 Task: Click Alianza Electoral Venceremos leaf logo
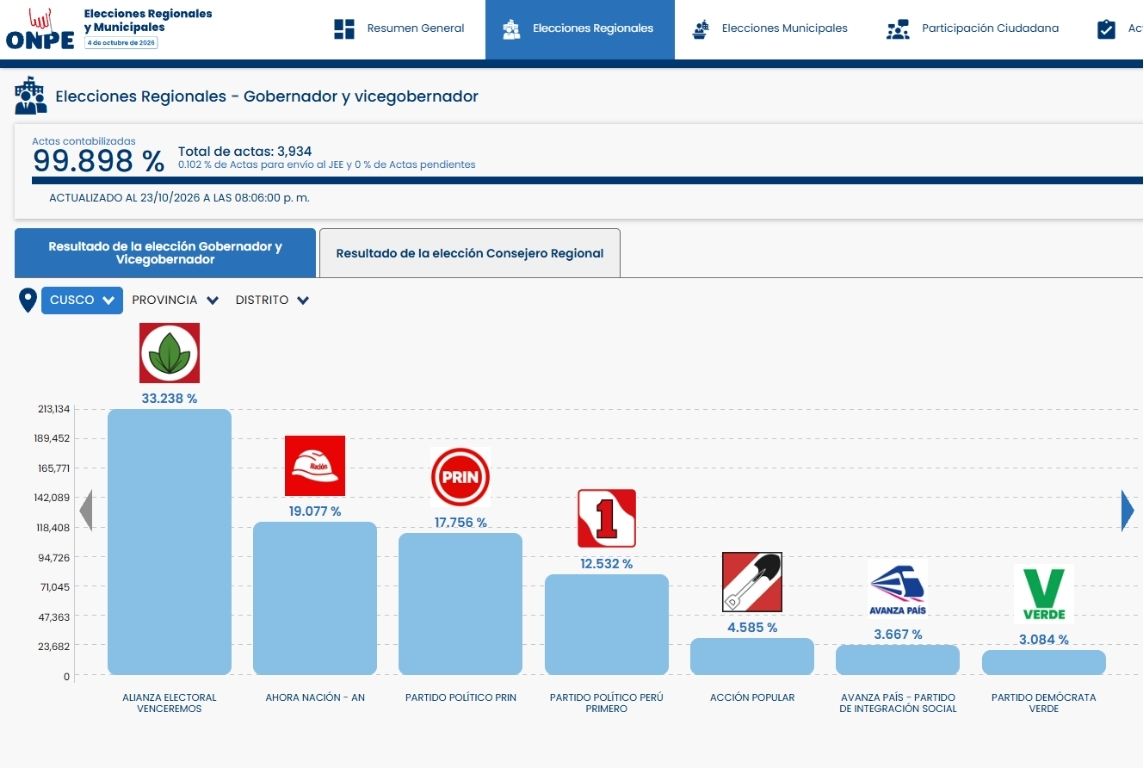[x=169, y=353]
